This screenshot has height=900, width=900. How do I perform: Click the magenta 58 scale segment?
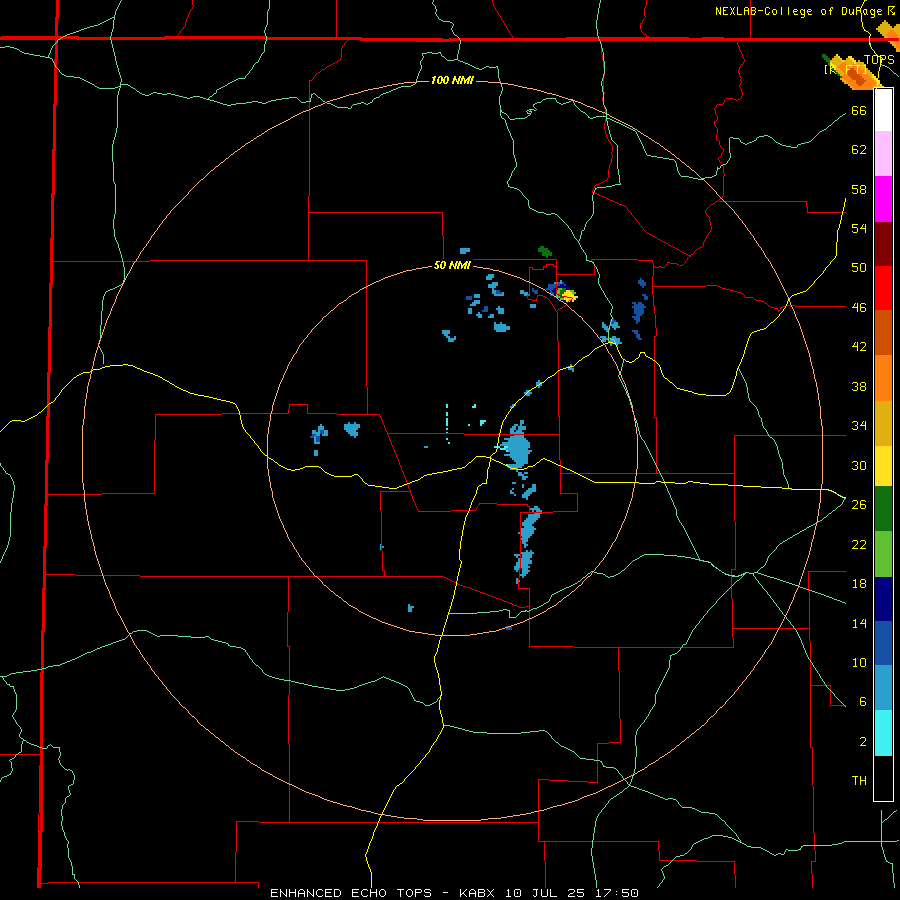883,199
